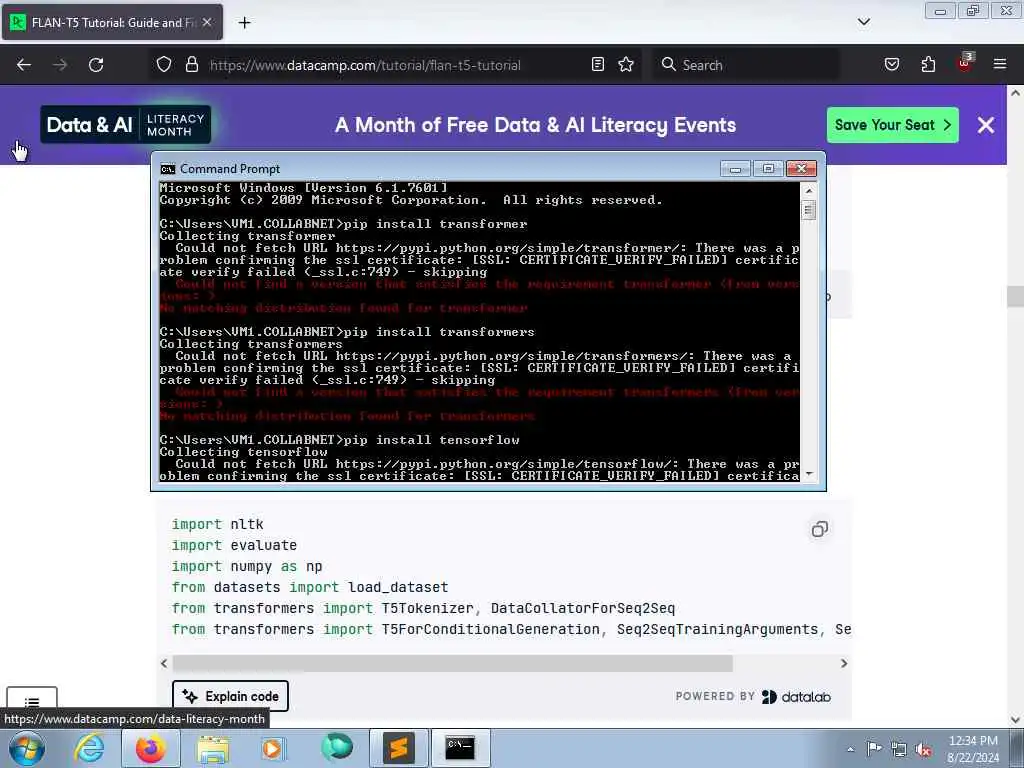Click the 'import nltk' code line
This screenshot has height=768, width=1024.
click(217, 524)
